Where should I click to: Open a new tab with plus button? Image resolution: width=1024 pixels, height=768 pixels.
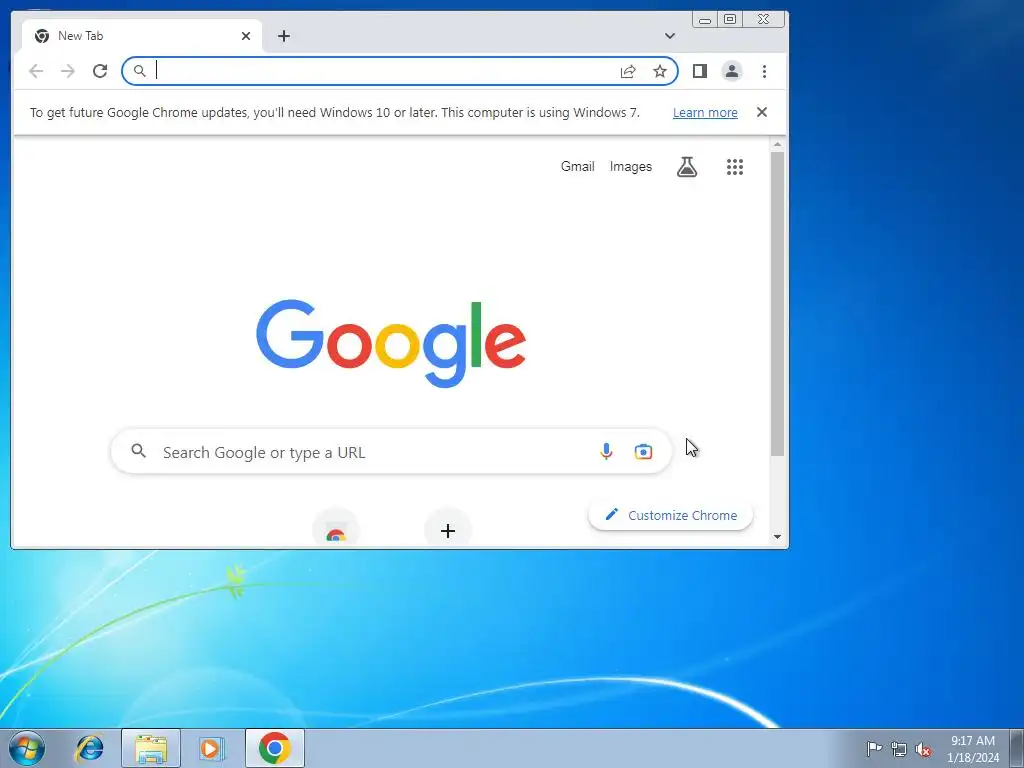[283, 36]
